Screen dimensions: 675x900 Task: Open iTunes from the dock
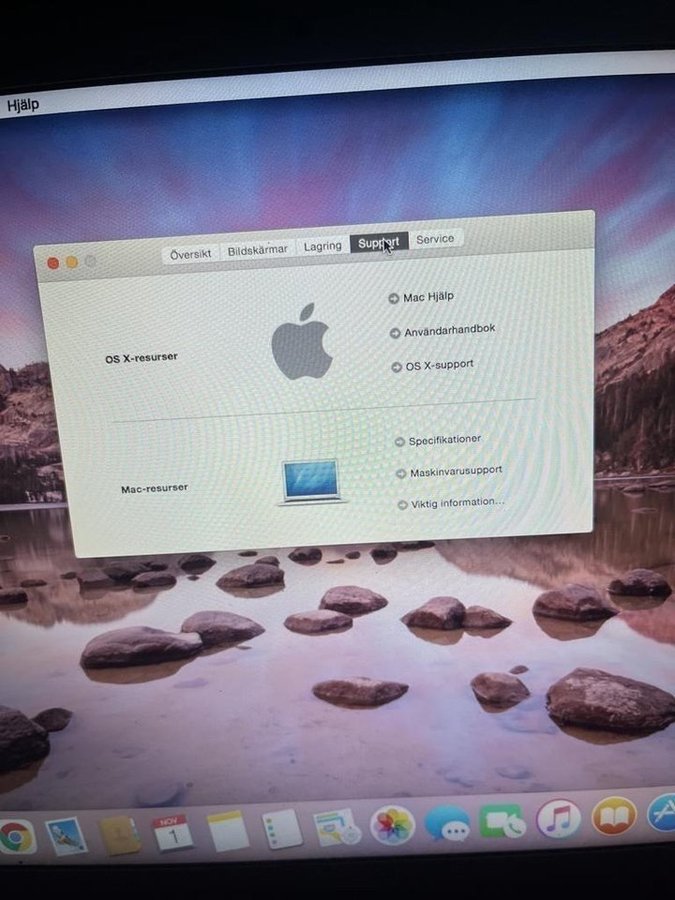click(558, 819)
